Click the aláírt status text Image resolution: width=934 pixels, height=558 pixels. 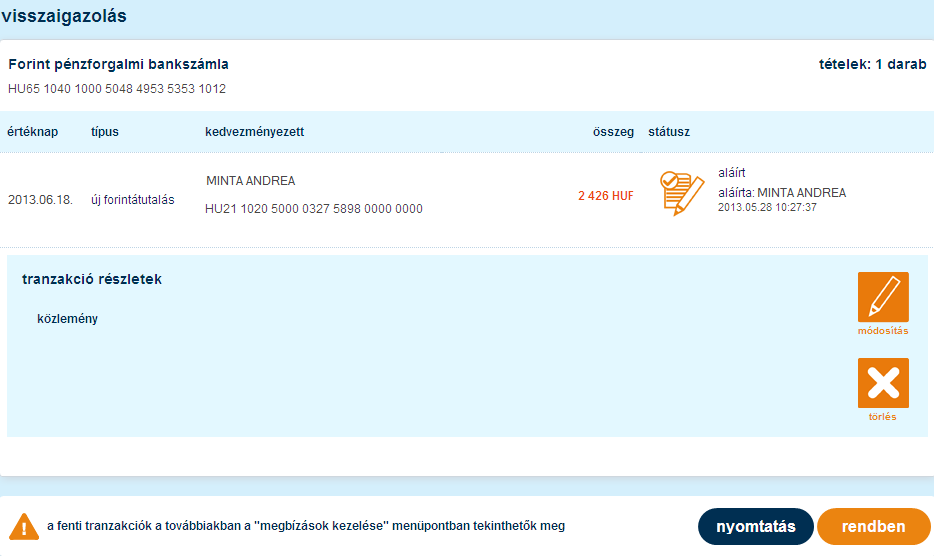pos(731,173)
